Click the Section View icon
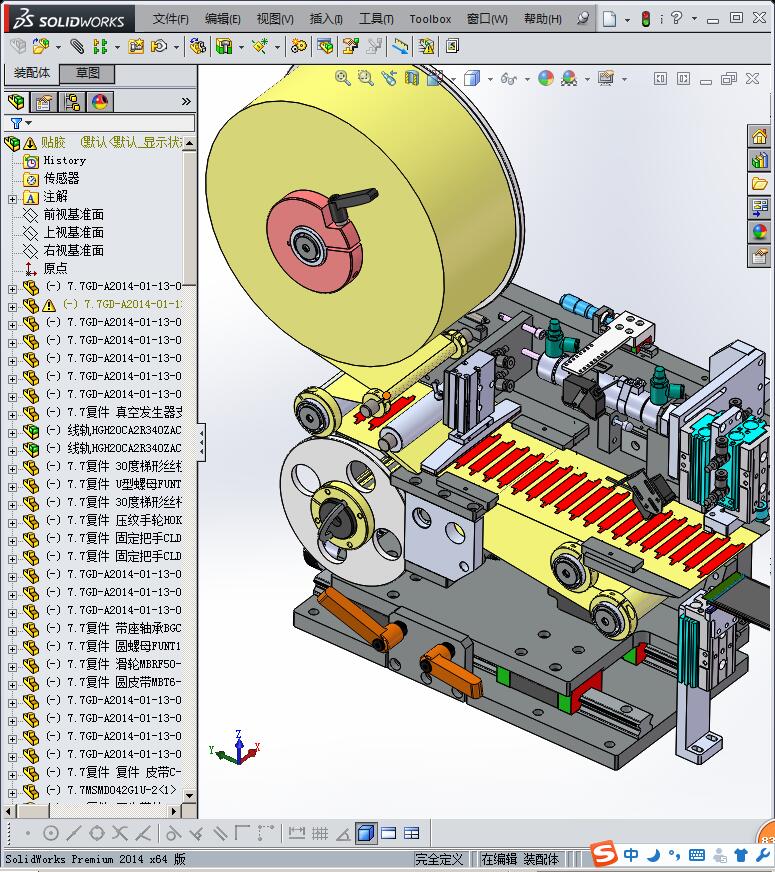 point(412,78)
